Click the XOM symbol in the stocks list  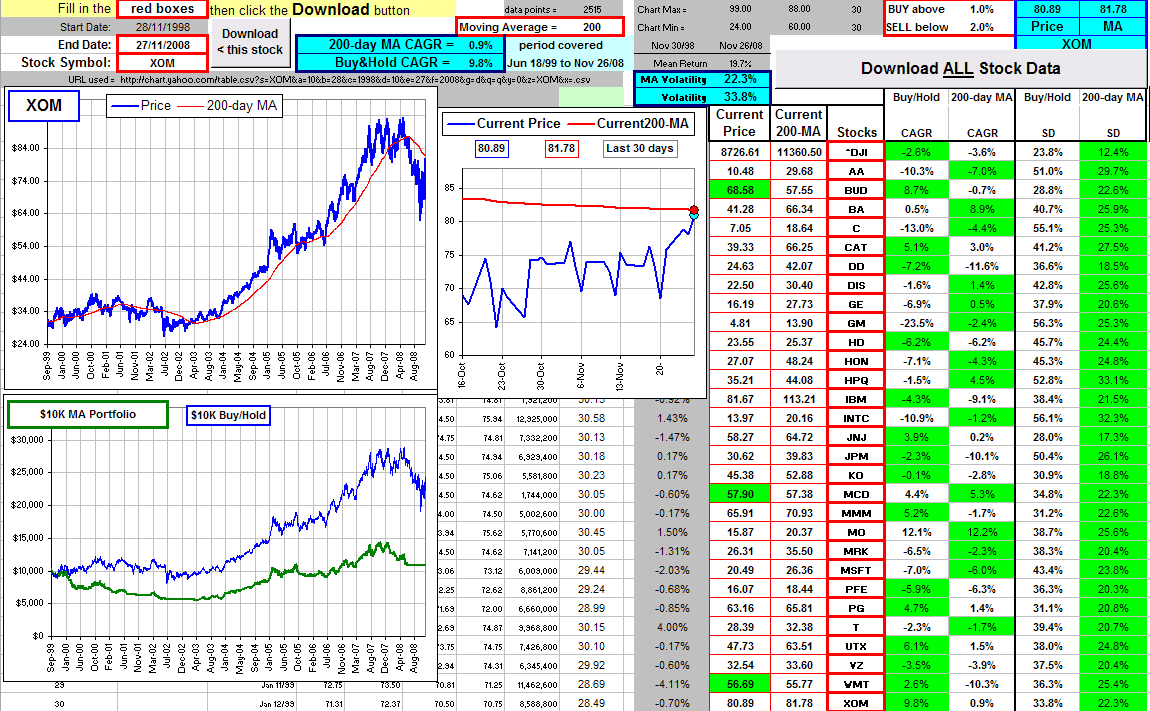click(x=856, y=703)
